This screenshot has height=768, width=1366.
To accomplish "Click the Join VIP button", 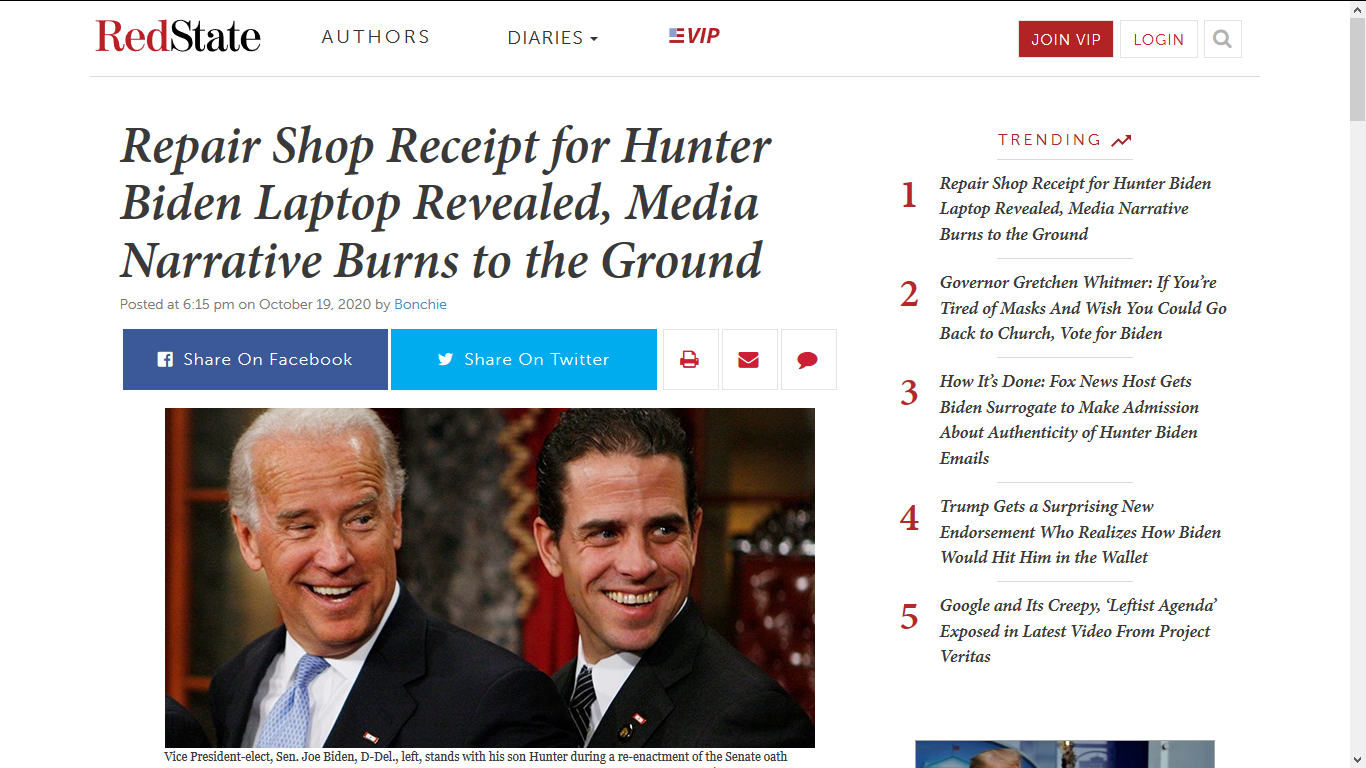I will [1066, 39].
